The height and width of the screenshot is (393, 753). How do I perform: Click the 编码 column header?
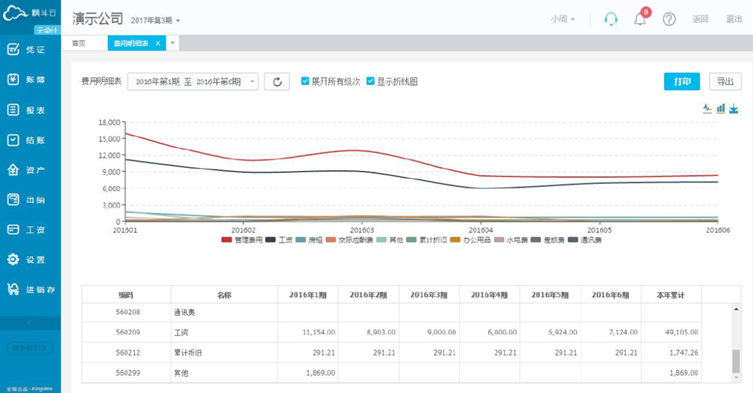[x=126, y=295]
